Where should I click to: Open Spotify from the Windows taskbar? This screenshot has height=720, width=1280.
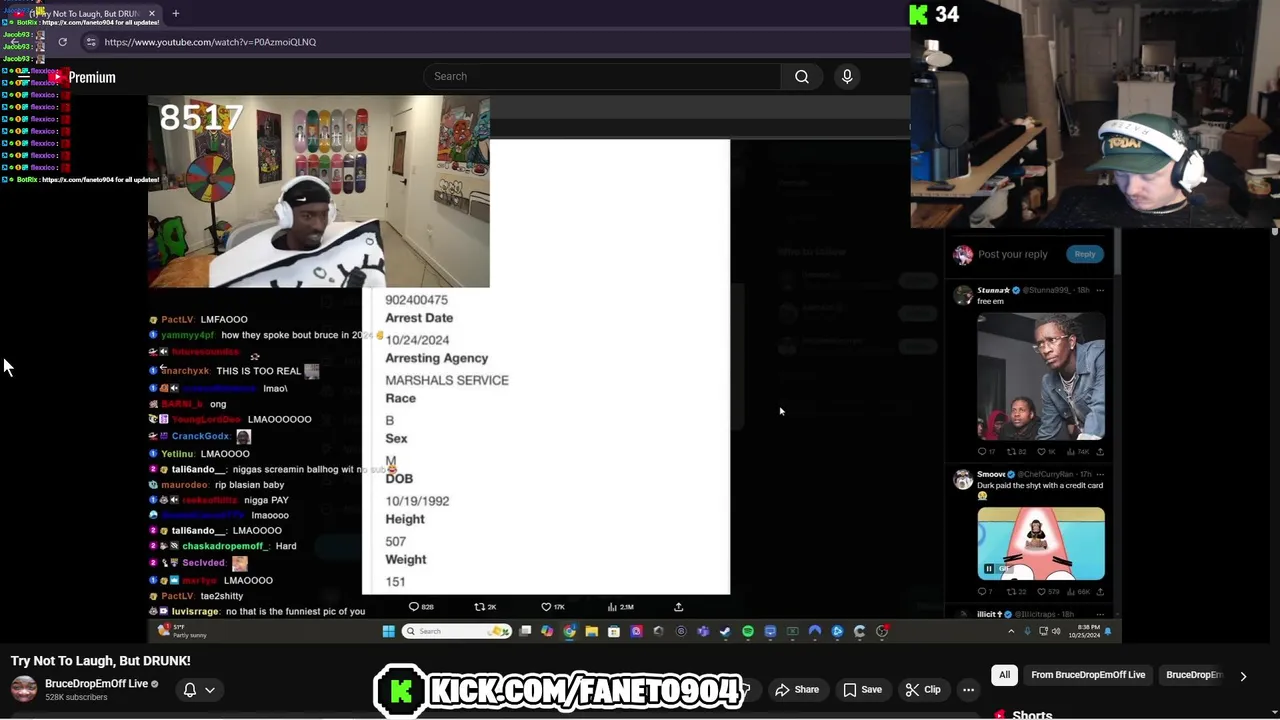click(x=748, y=631)
